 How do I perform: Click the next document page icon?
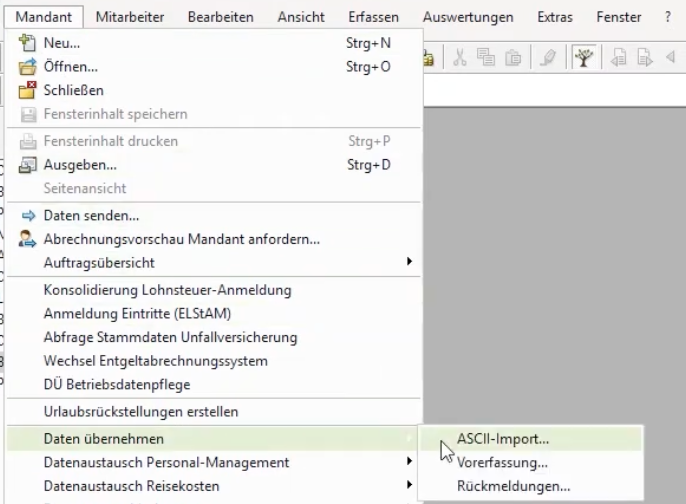pyautogui.click(x=645, y=58)
